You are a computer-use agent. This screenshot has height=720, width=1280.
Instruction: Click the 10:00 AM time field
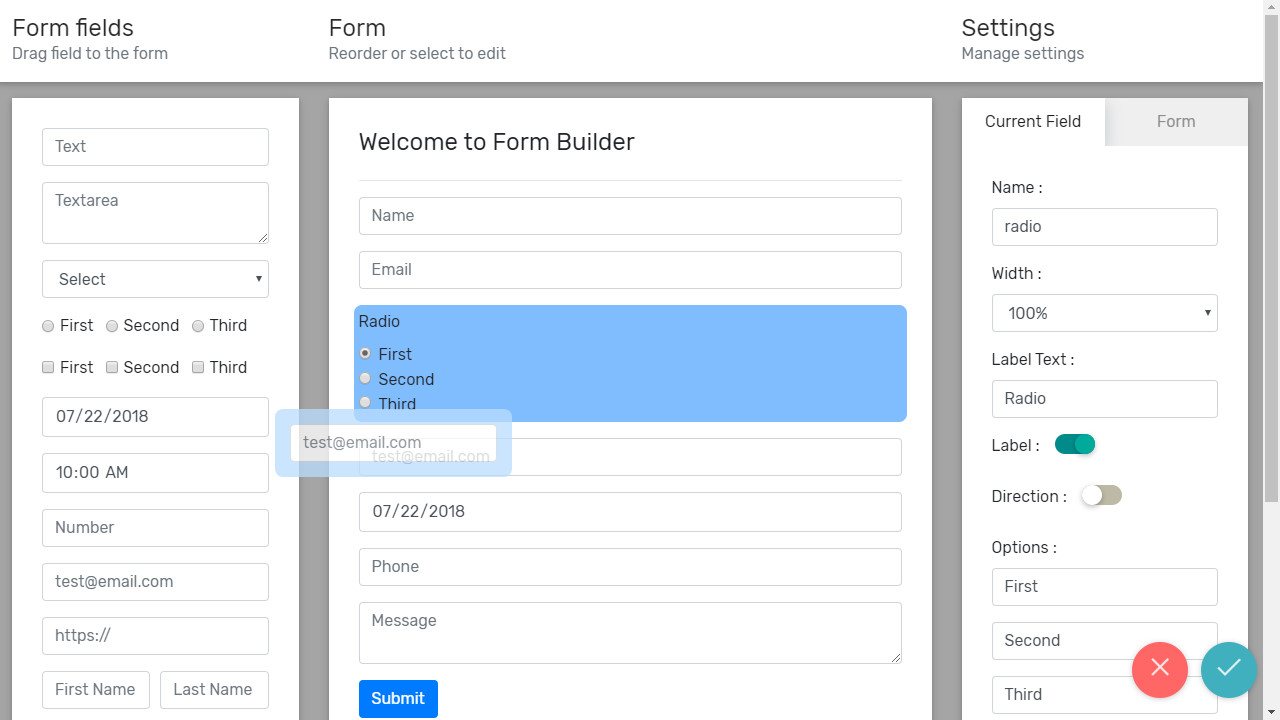[x=155, y=472]
